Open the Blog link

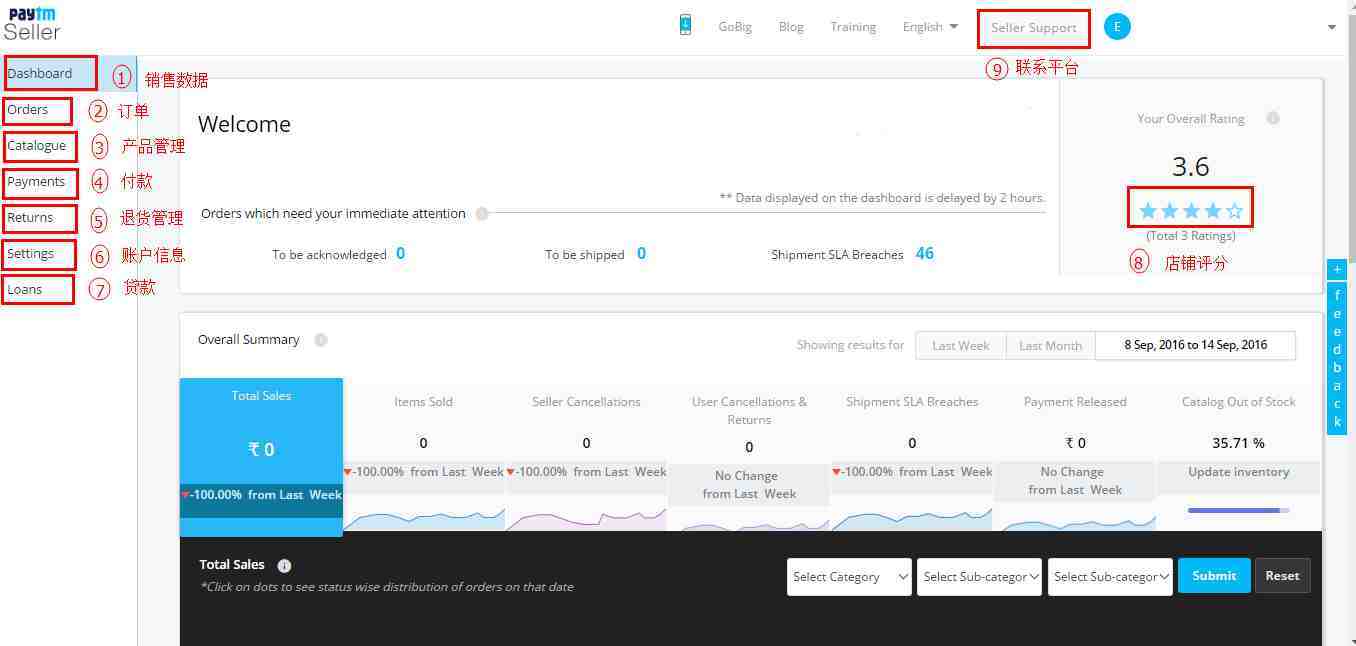(x=791, y=27)
